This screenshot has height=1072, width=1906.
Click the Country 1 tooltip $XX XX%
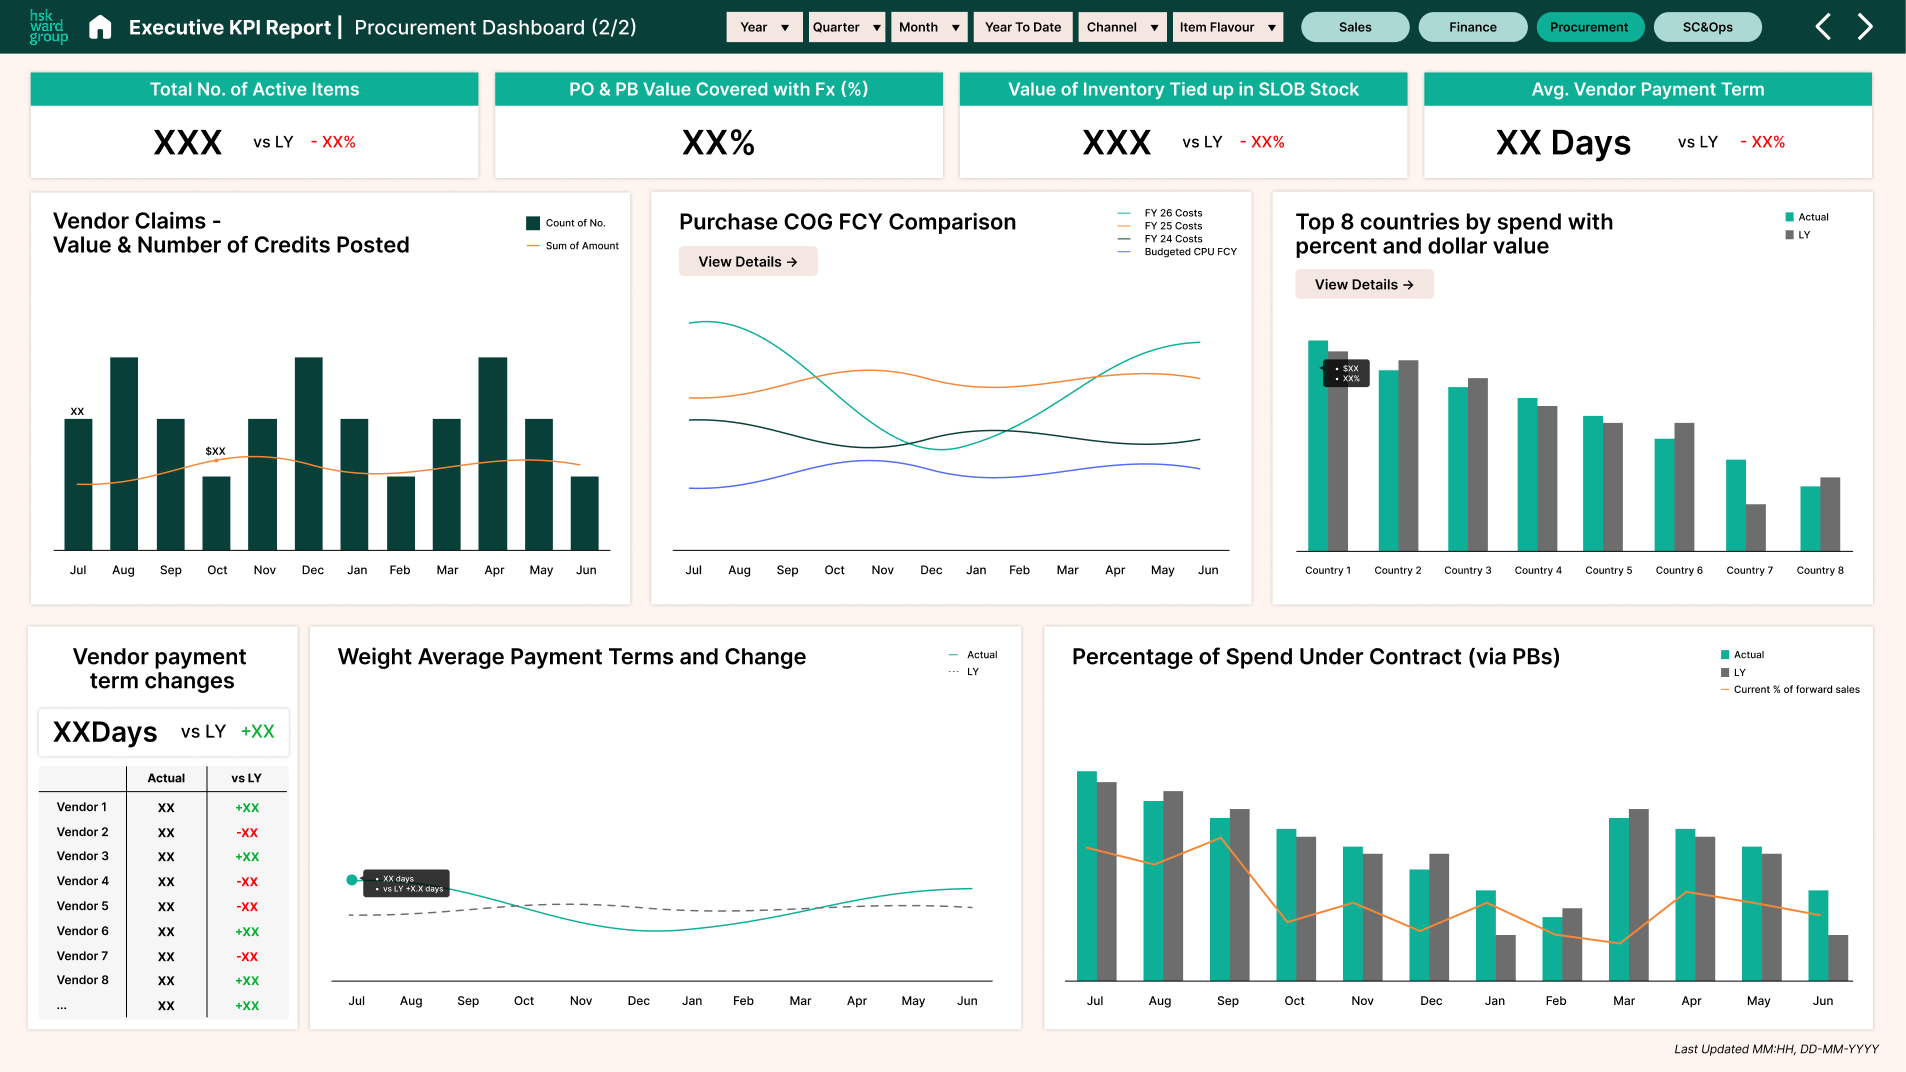1346,374
